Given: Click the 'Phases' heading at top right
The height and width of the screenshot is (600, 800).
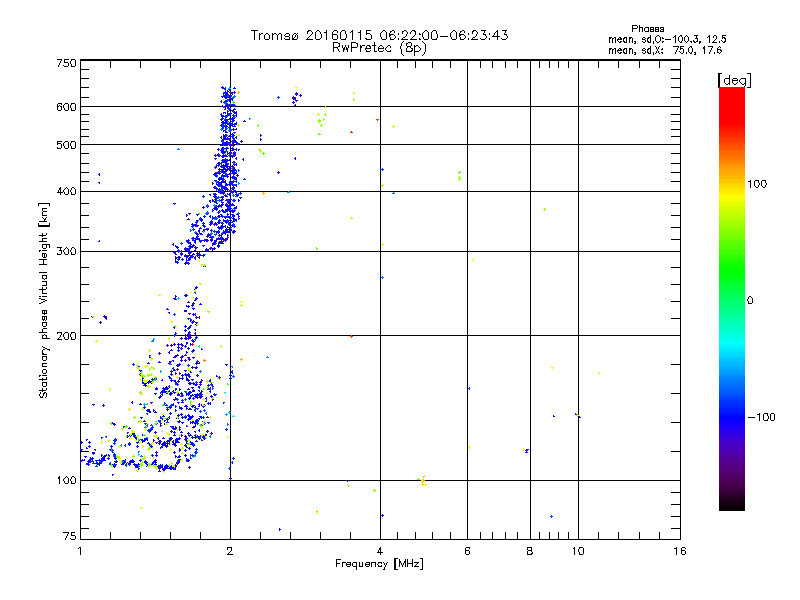Looking at the screenshot, I should click(x=647, y=29).
